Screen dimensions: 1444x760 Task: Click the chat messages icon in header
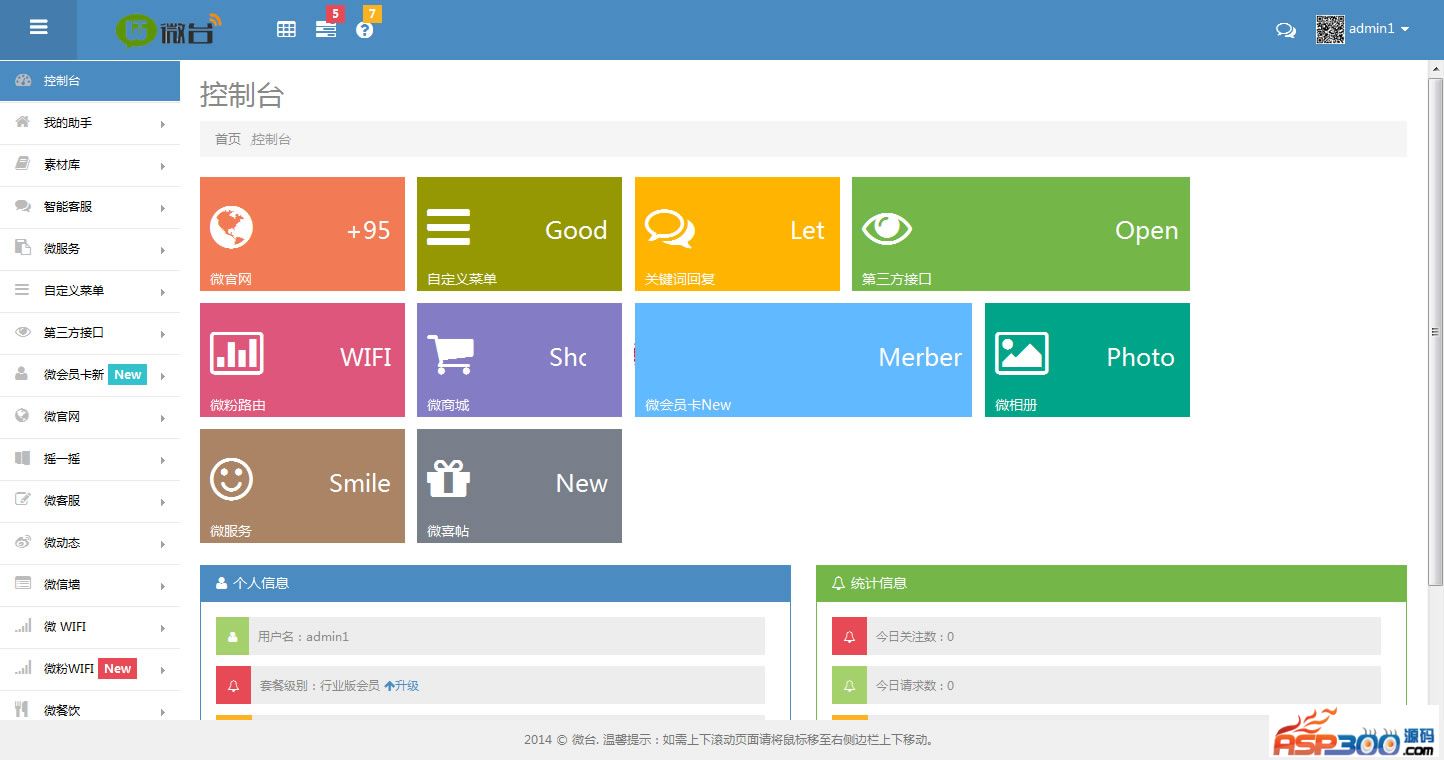(1285, 30)
